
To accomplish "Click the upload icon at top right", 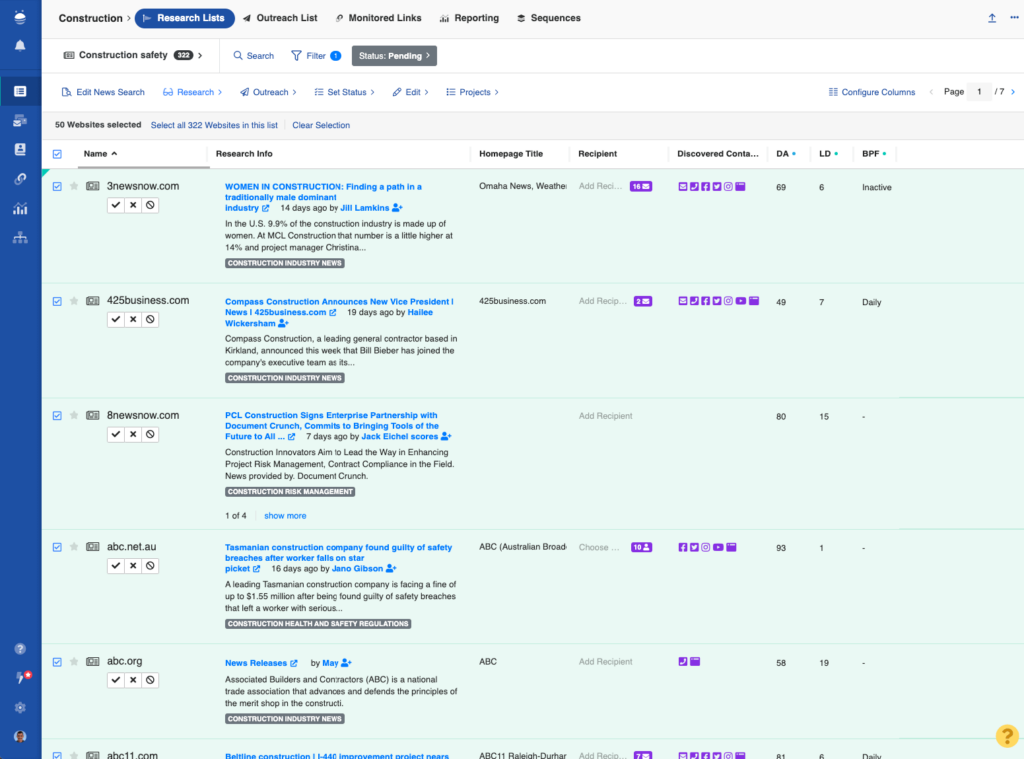I will pyautogui.click(x=992, y=18).
